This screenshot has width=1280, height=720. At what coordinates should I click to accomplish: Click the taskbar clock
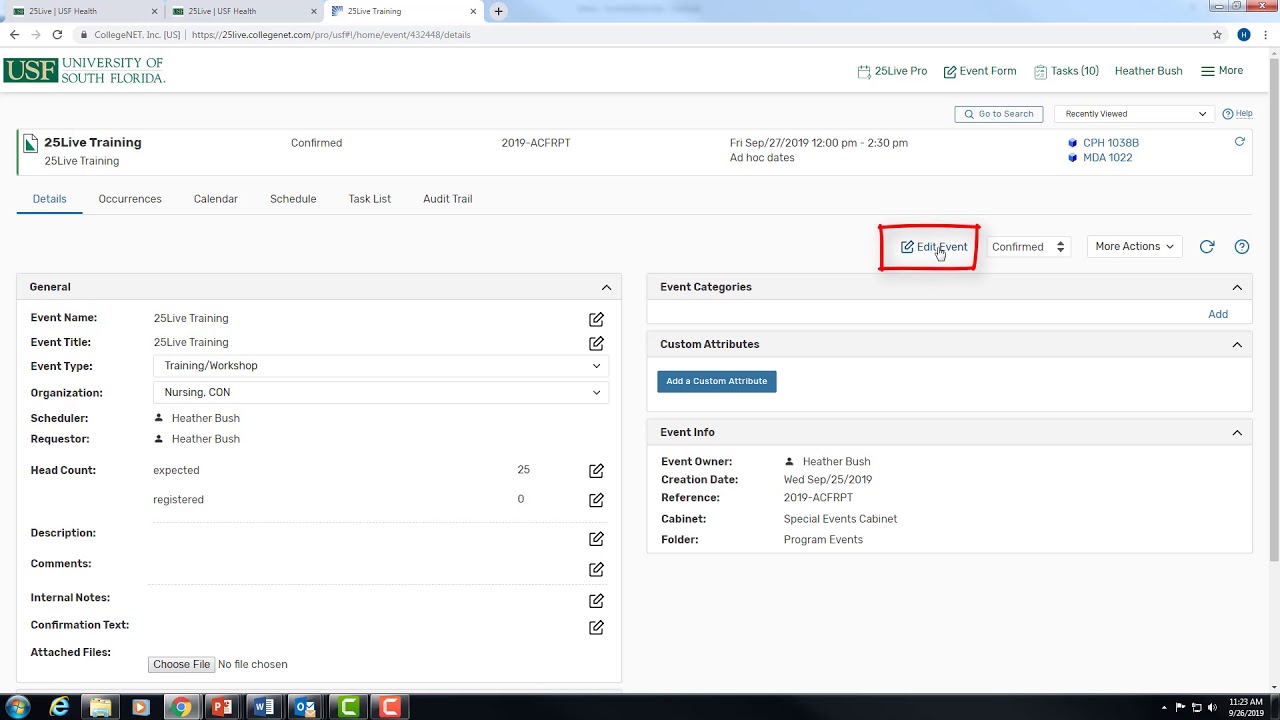(1244, 707)
